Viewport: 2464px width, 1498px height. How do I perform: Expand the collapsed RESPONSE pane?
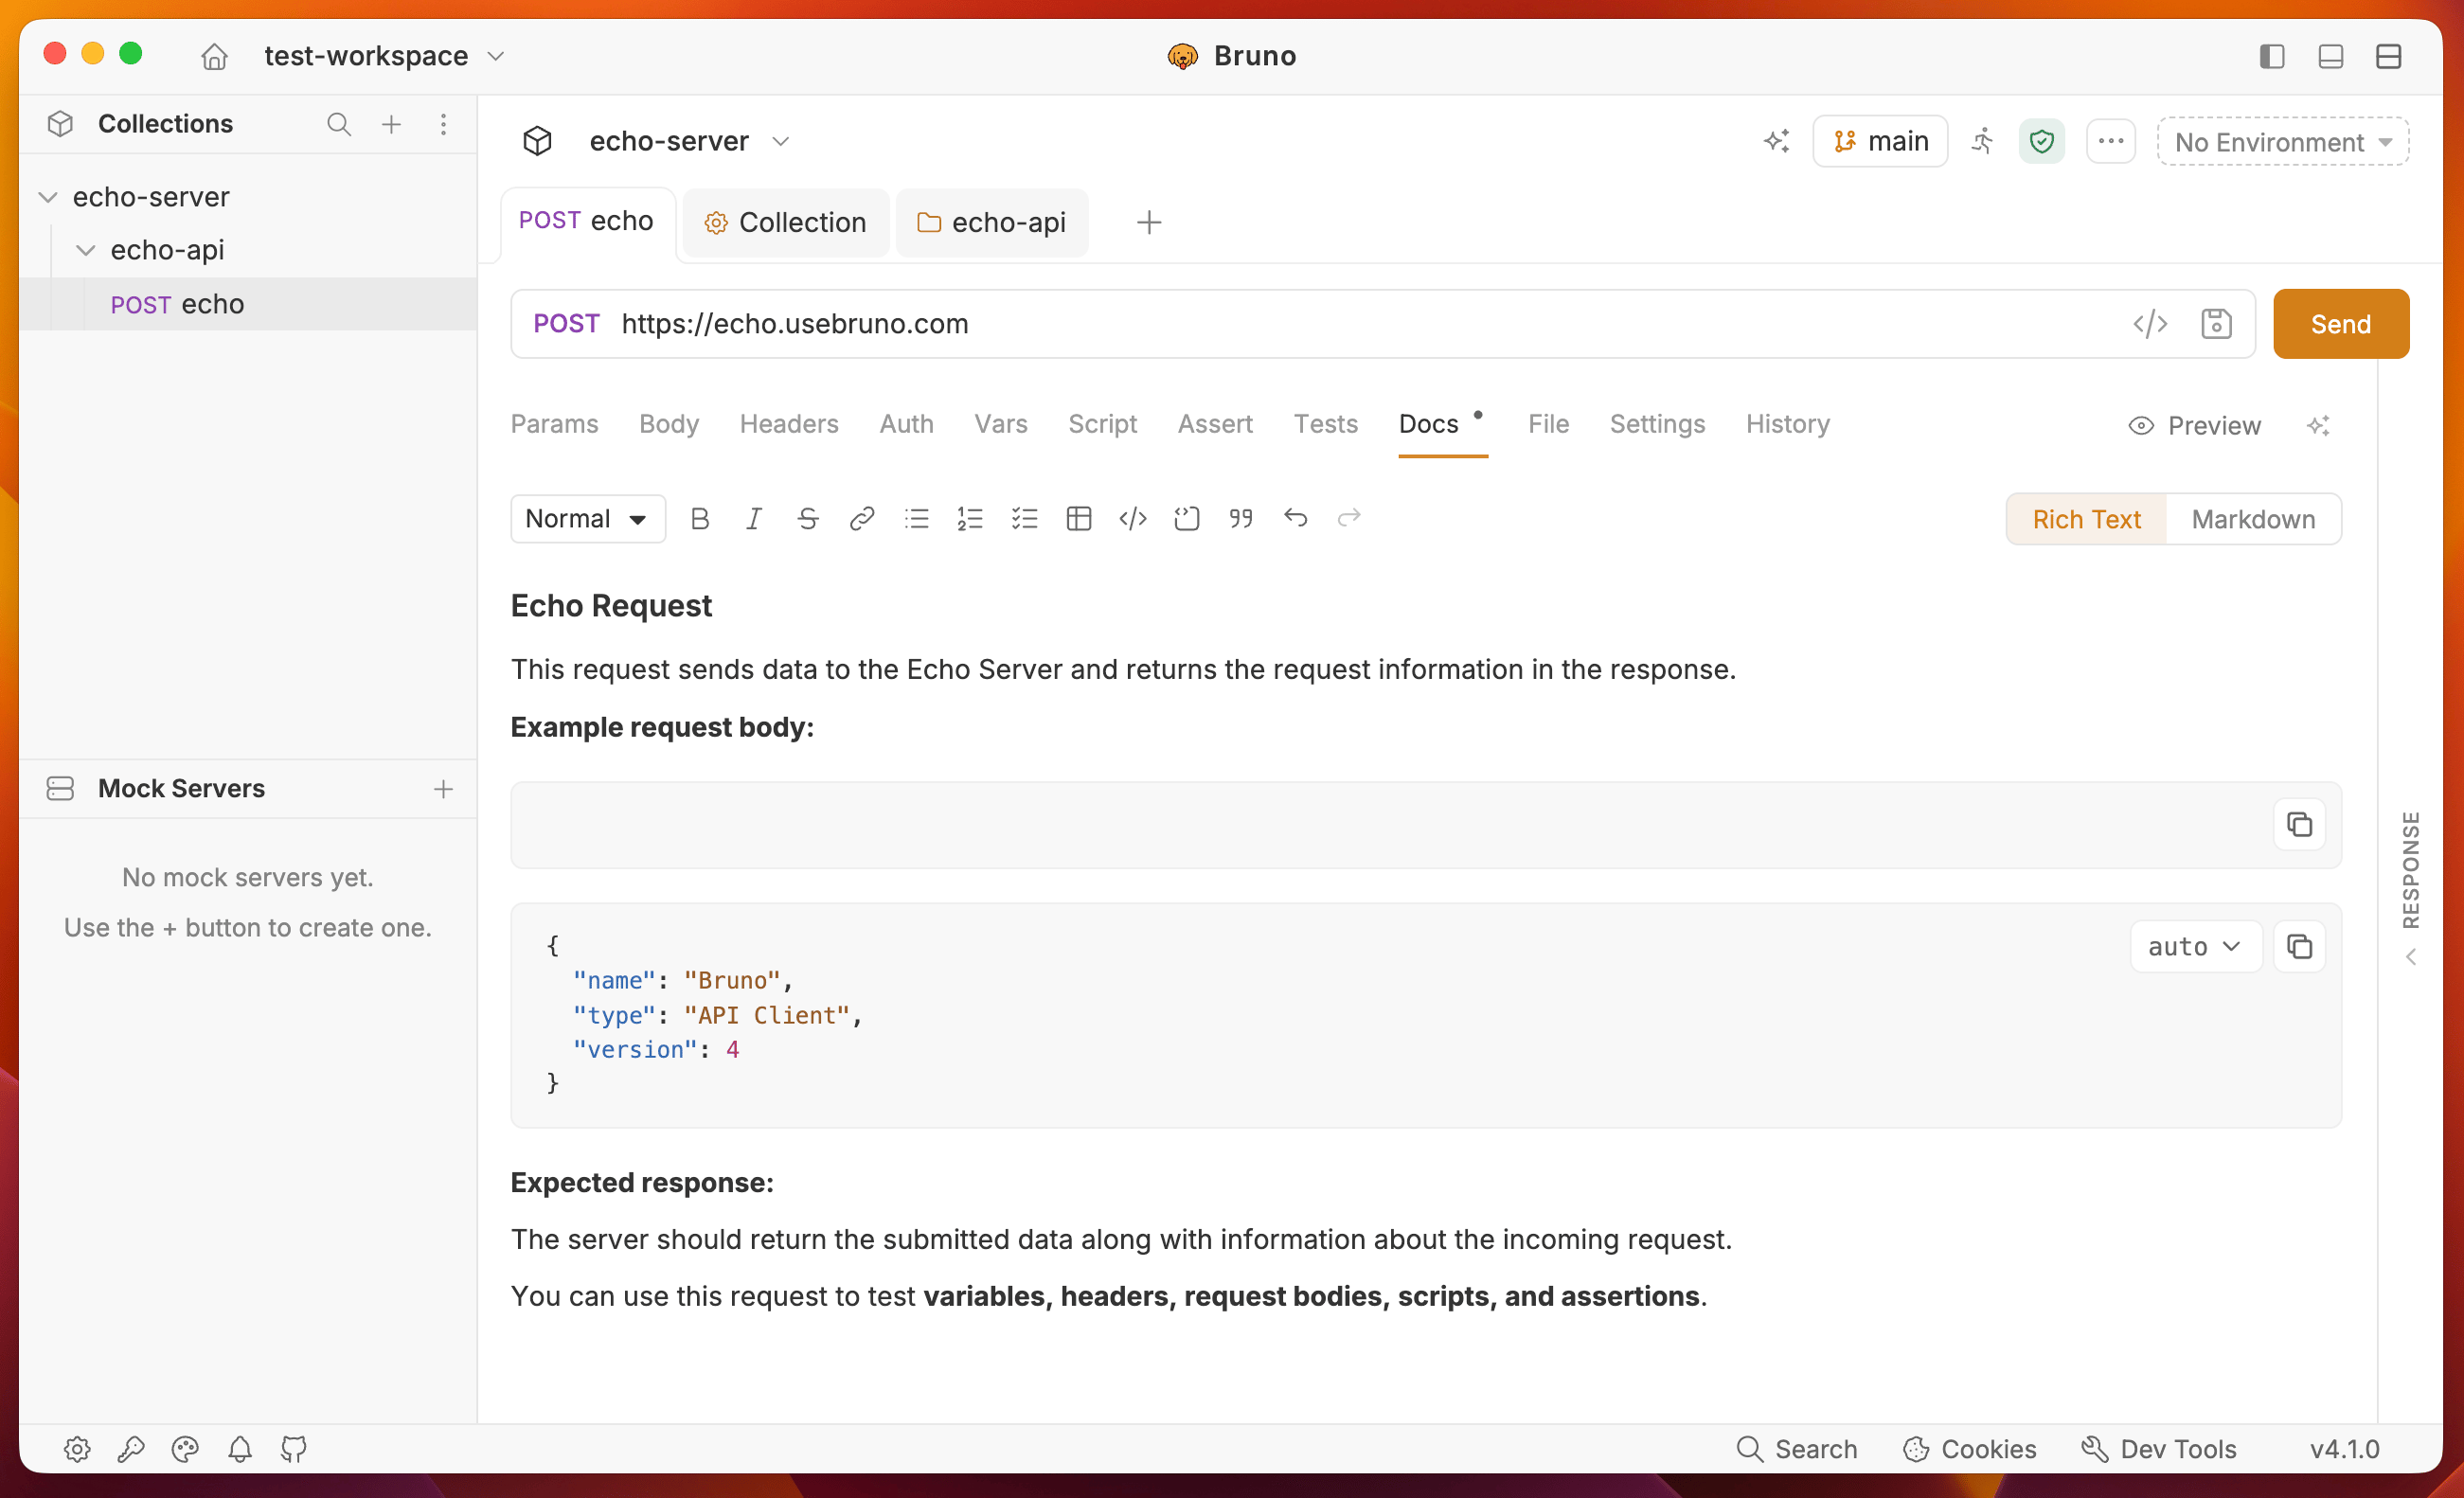[2411, 887]
